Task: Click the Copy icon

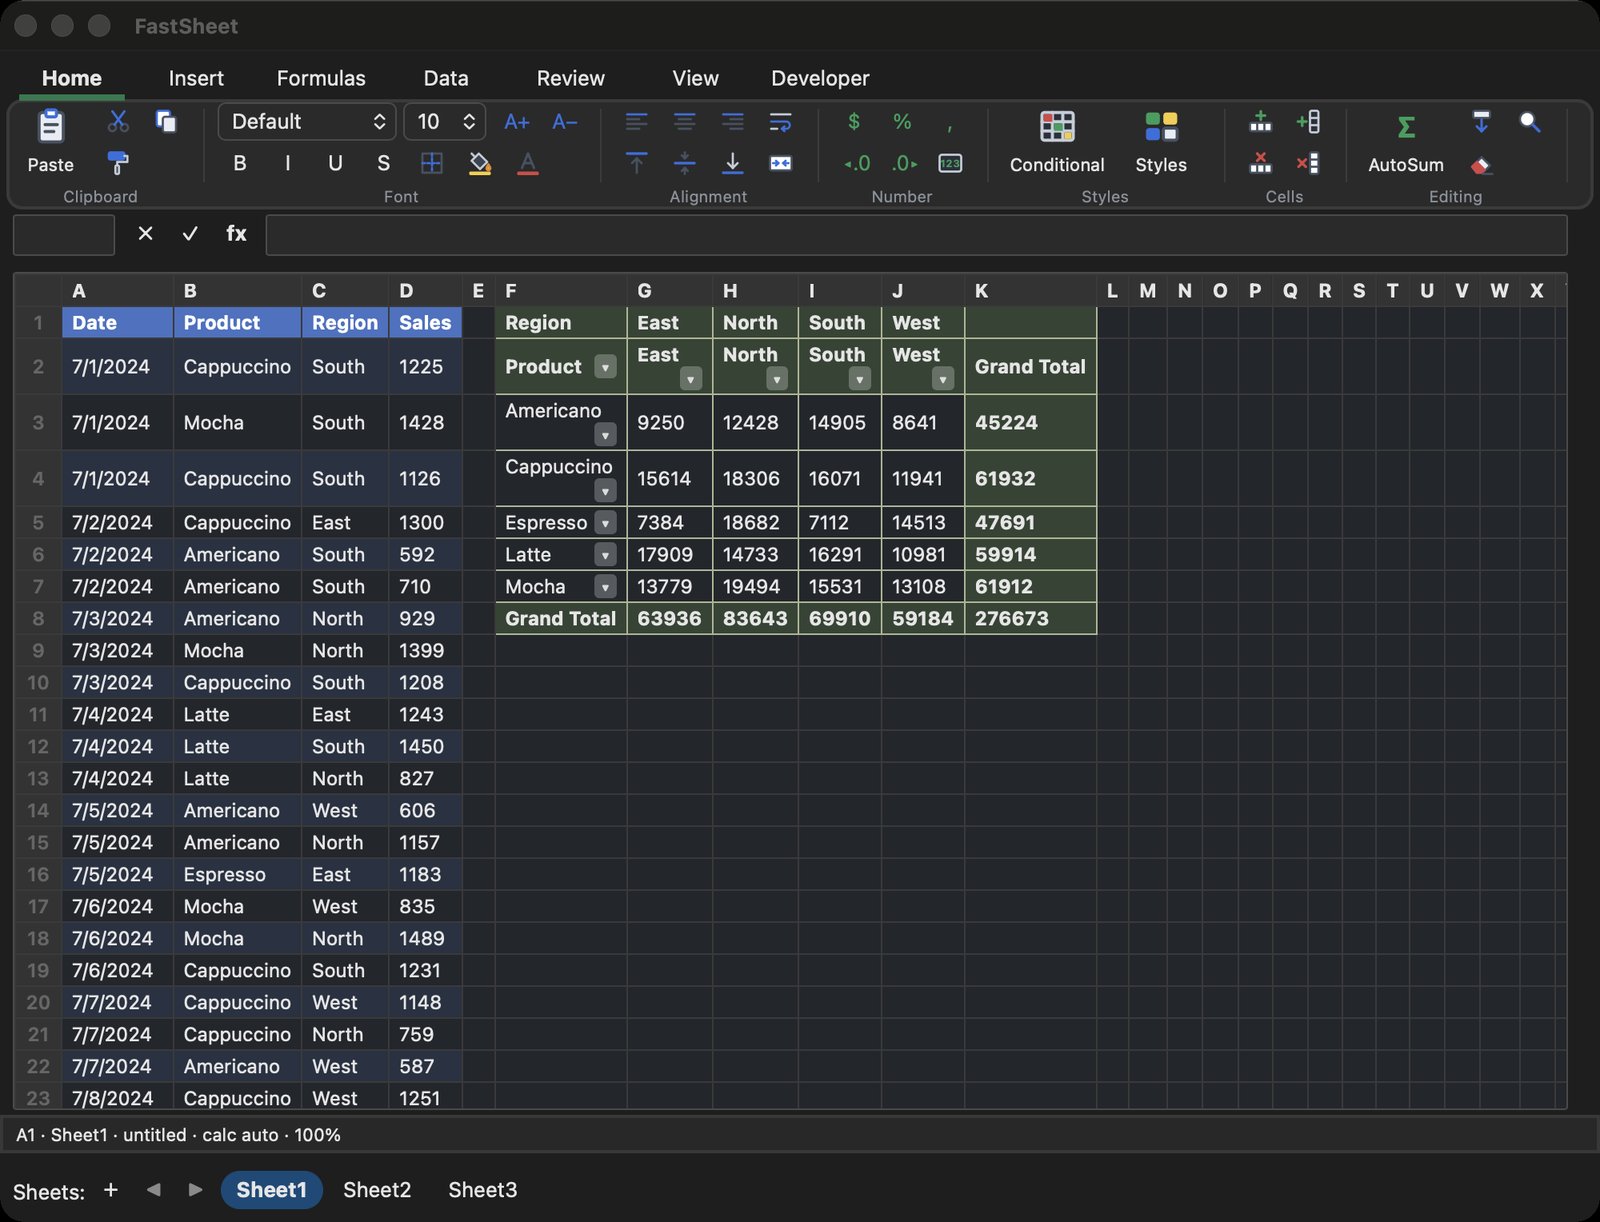Action: (x=166, y=122)
